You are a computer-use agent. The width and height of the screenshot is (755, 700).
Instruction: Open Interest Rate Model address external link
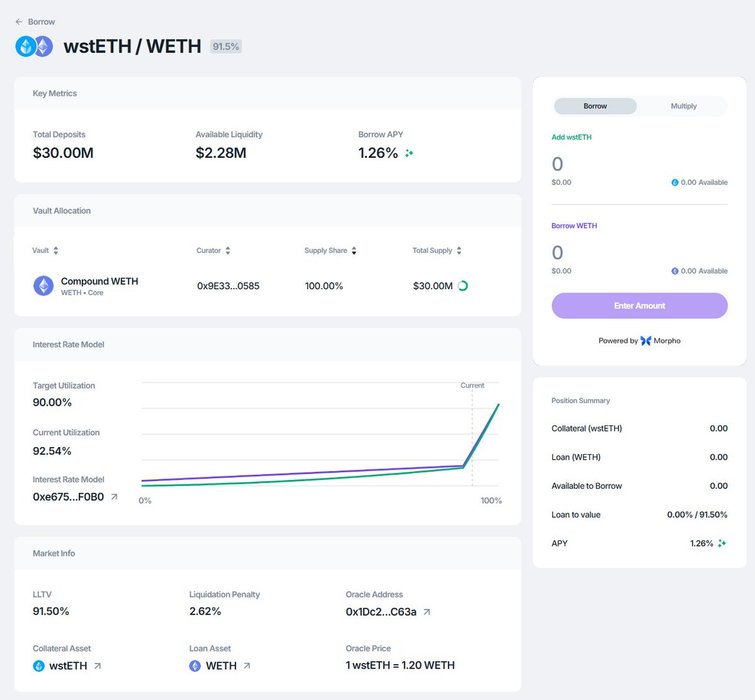[x=114, y=497]
